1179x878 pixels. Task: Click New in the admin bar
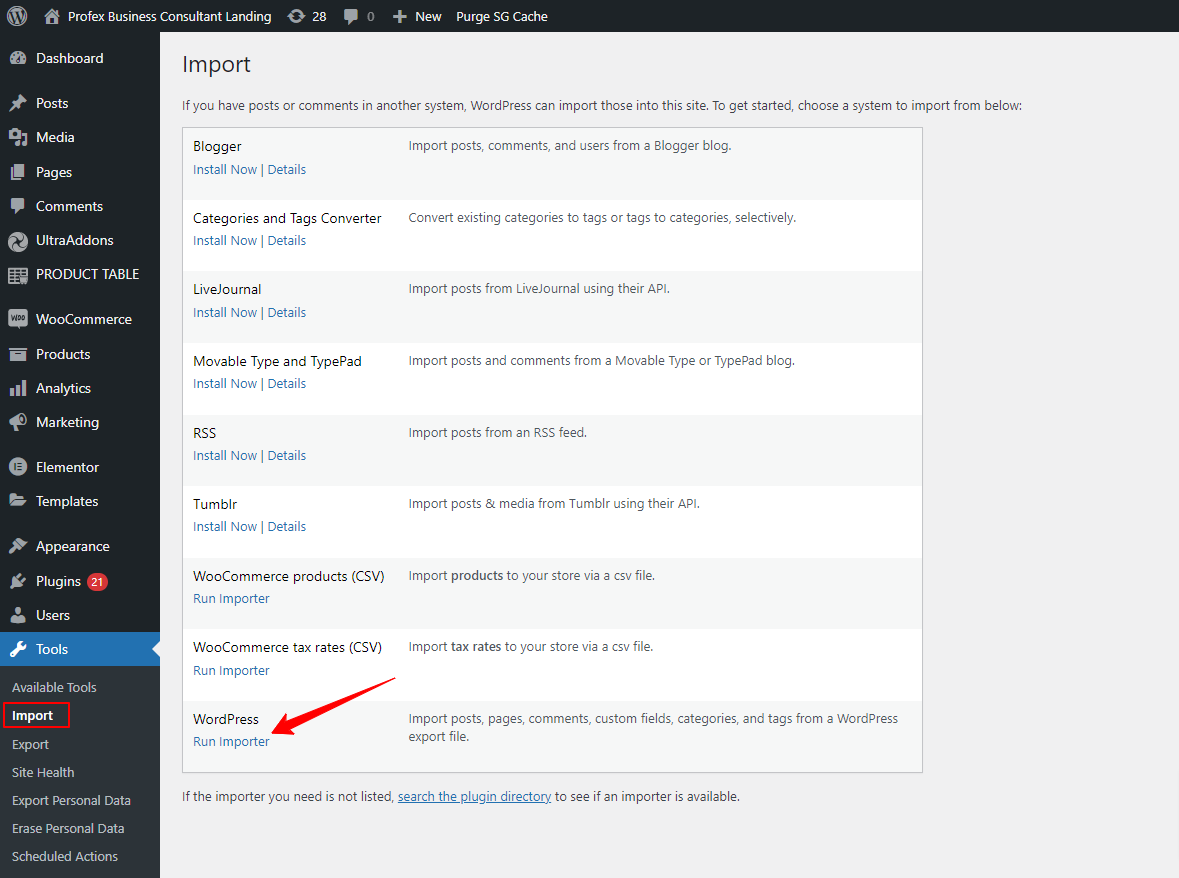(x=428, y=17)
